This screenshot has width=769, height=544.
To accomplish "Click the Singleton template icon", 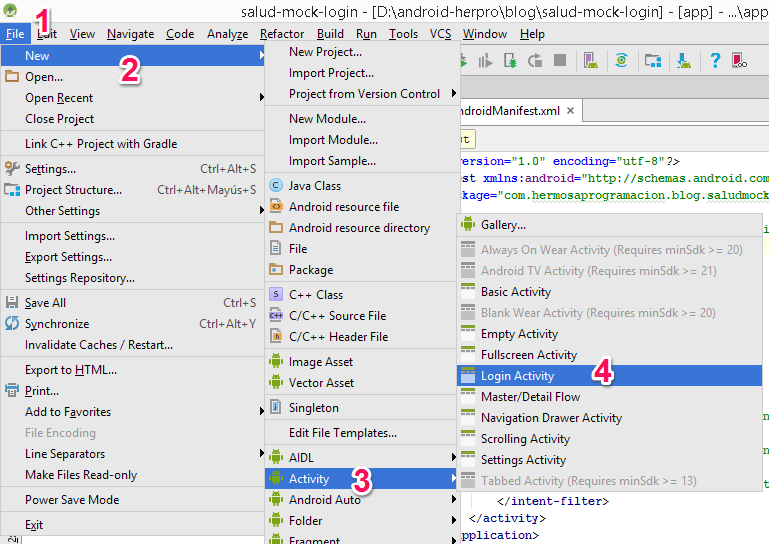I will [x=276, y=407].
